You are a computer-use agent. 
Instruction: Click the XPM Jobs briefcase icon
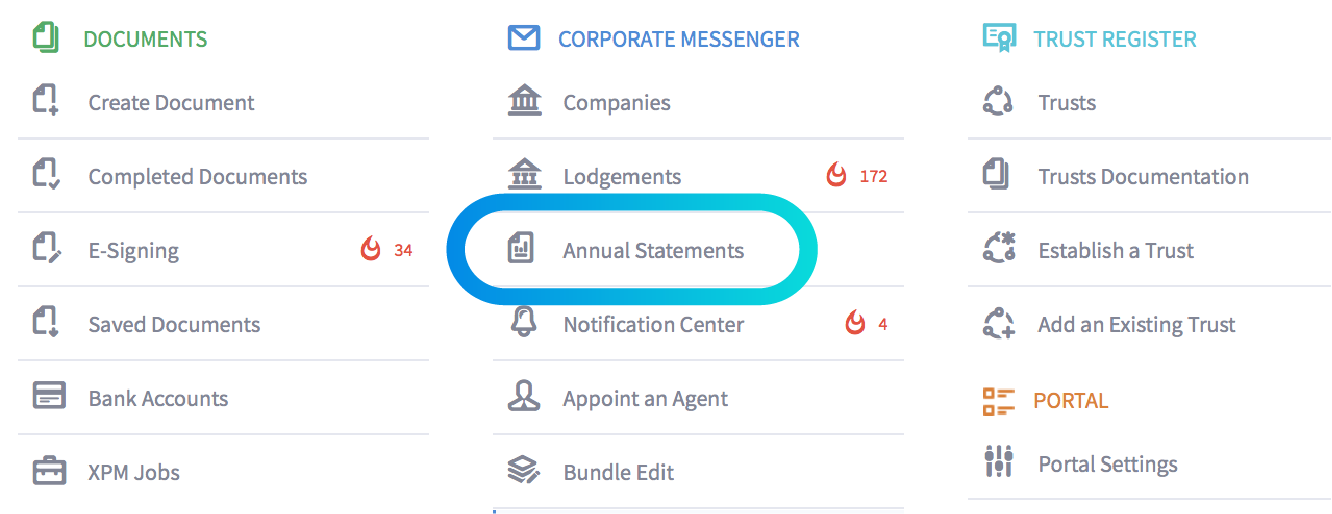[x=49, y=471]
